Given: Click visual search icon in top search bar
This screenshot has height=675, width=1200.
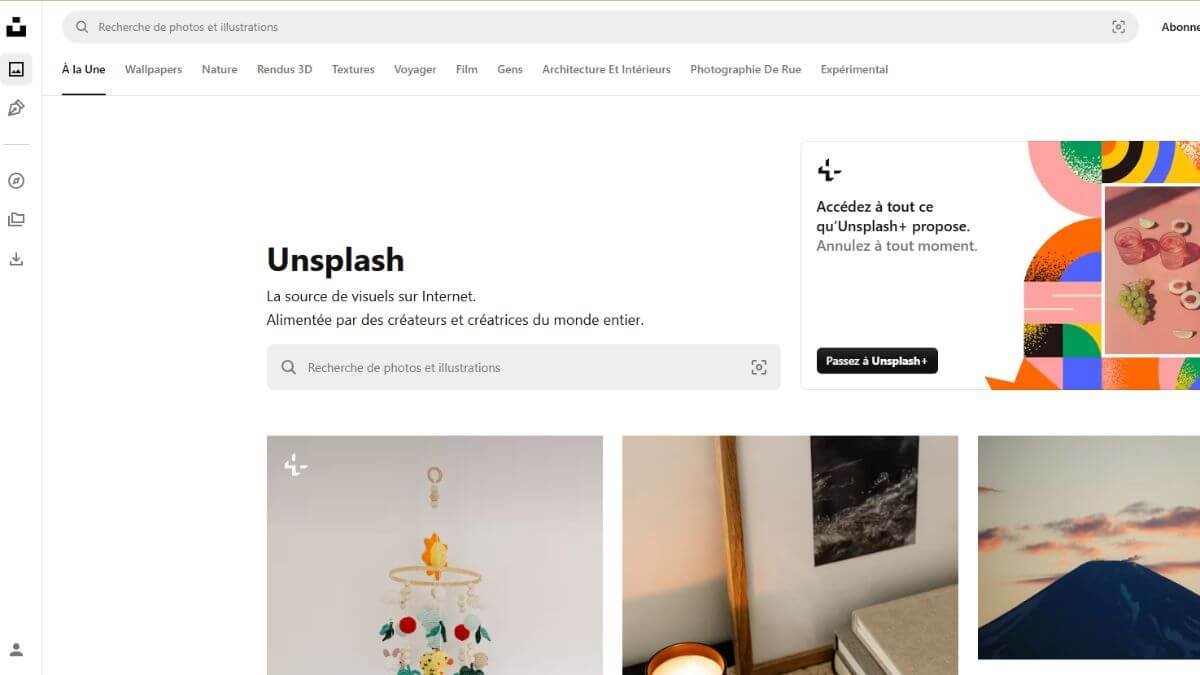Looking at the screenshot, I should tap(1118, 27).
